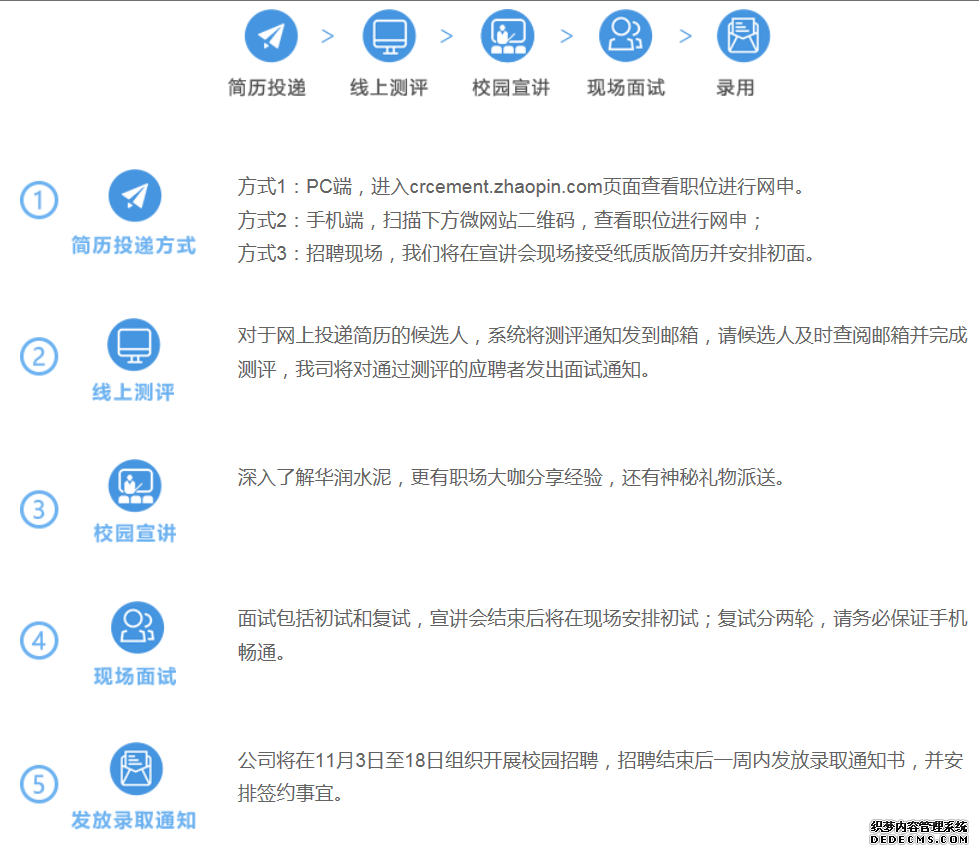Click the circled number 2 badge
Image resolution: width=979 pixels, height=854 pixels.
click(39, 356)
